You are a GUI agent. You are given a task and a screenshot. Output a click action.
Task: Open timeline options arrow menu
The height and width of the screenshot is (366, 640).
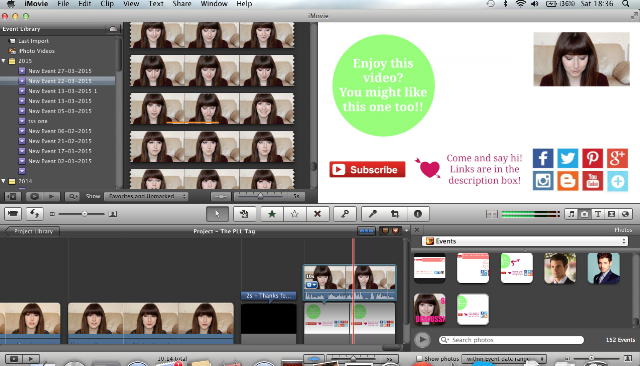[407, 231]
